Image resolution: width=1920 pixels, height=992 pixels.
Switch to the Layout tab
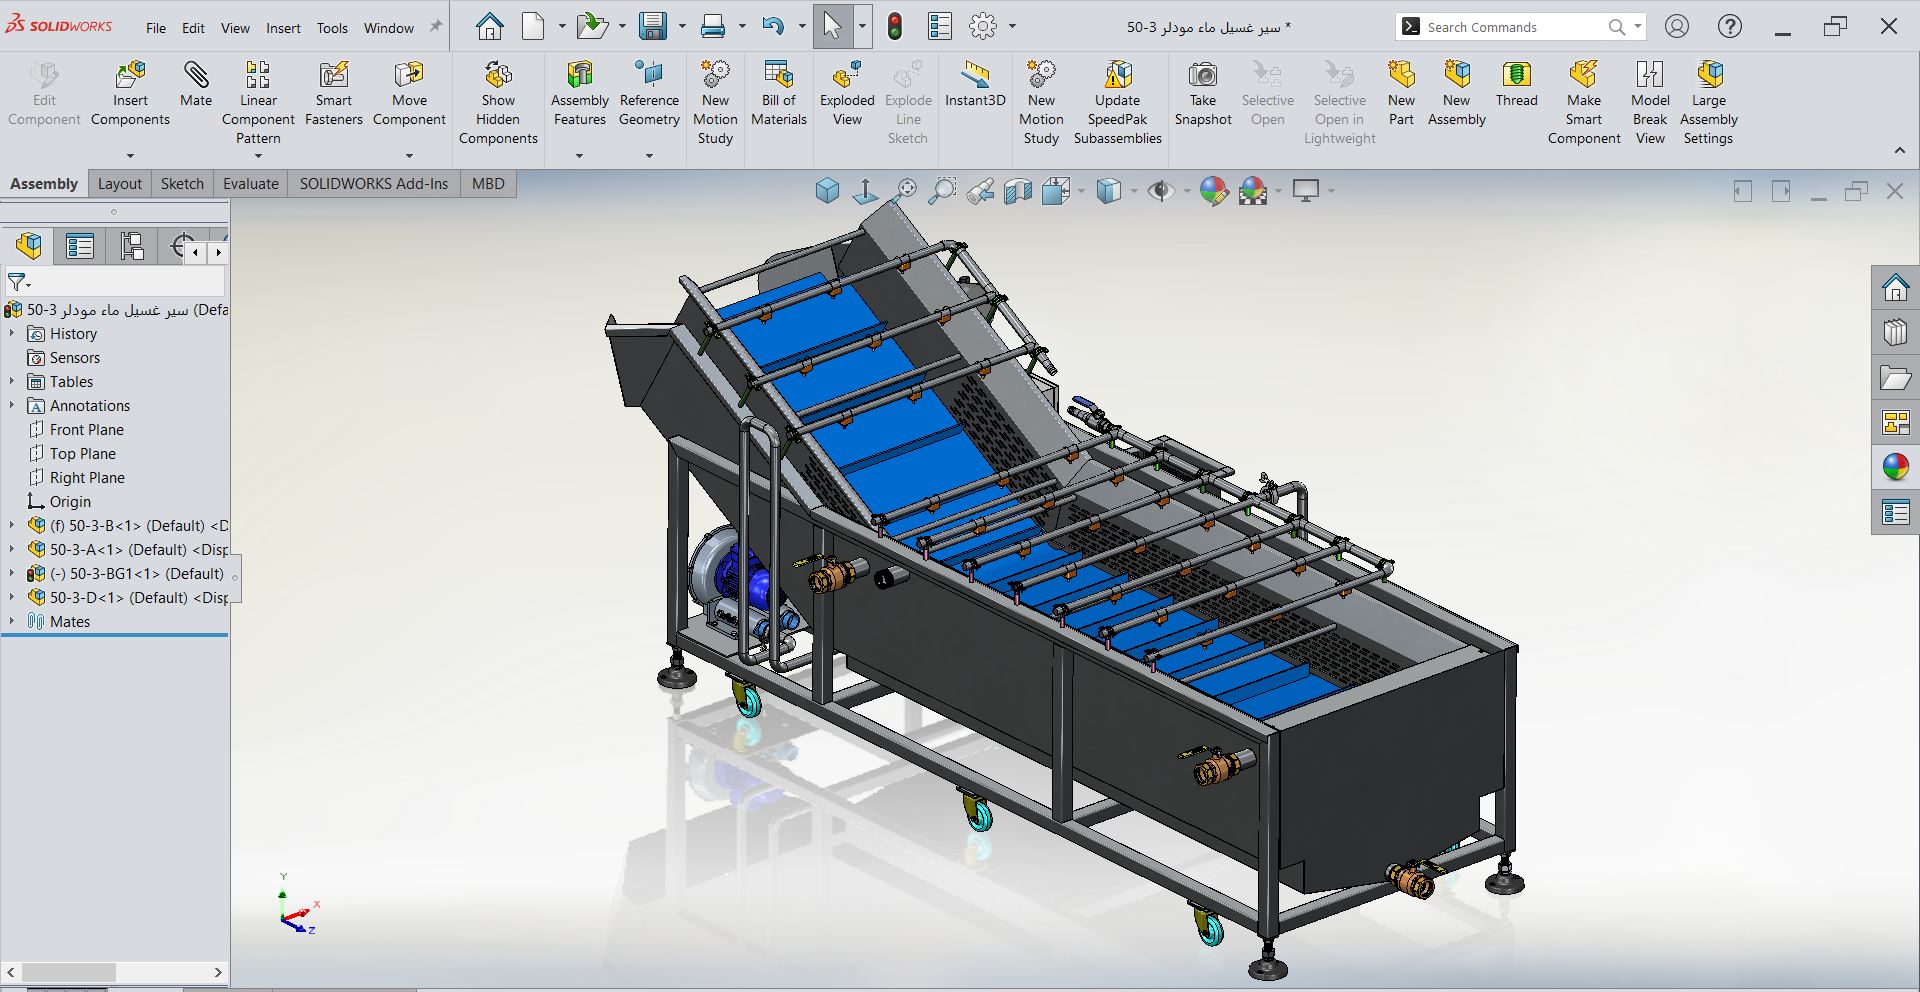tap(120, 184)
